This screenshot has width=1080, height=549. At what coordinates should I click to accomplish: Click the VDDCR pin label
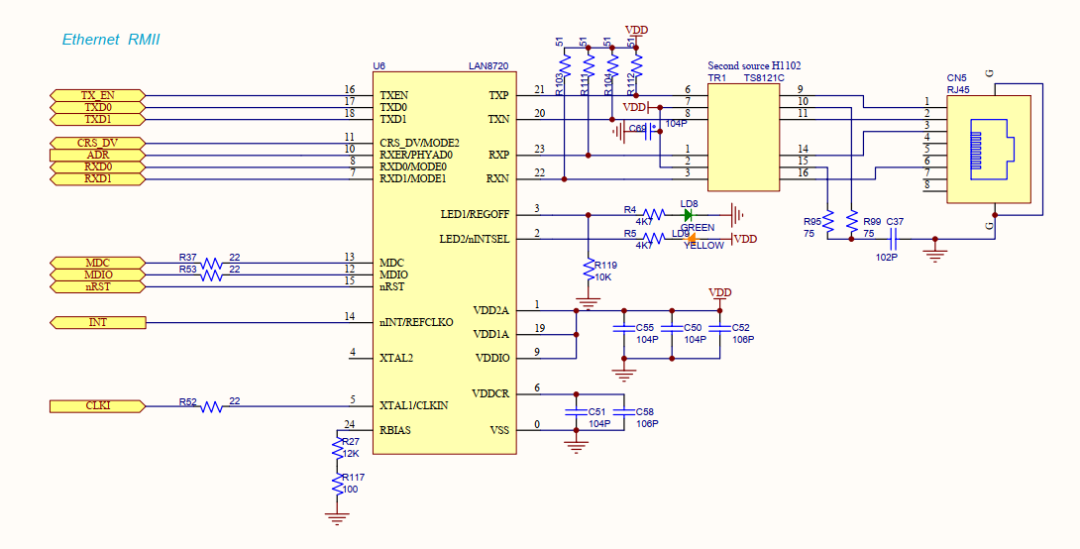[x=490, y=394]
